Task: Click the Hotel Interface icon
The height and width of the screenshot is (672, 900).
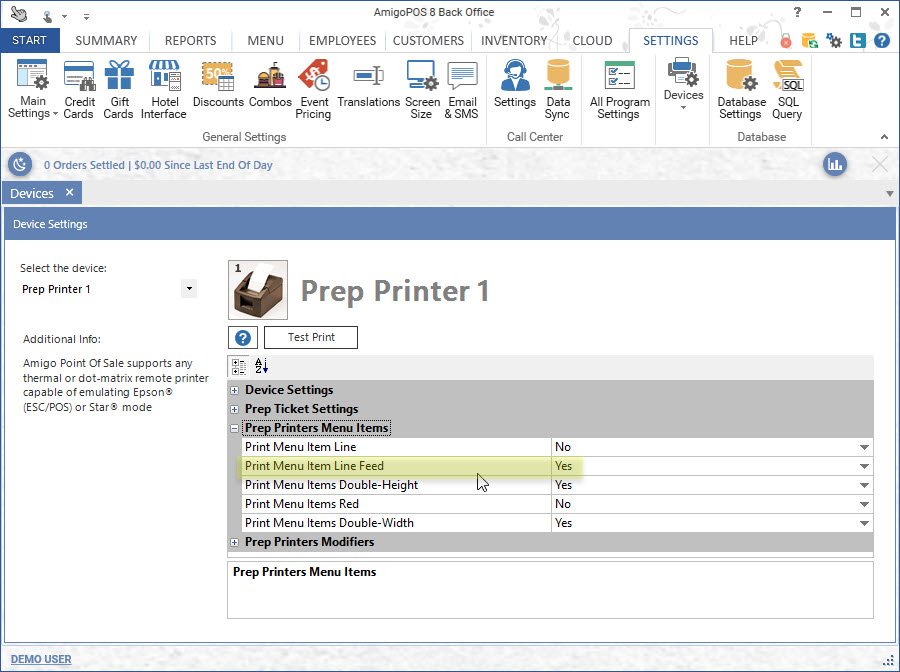Action: coord(163,89)
